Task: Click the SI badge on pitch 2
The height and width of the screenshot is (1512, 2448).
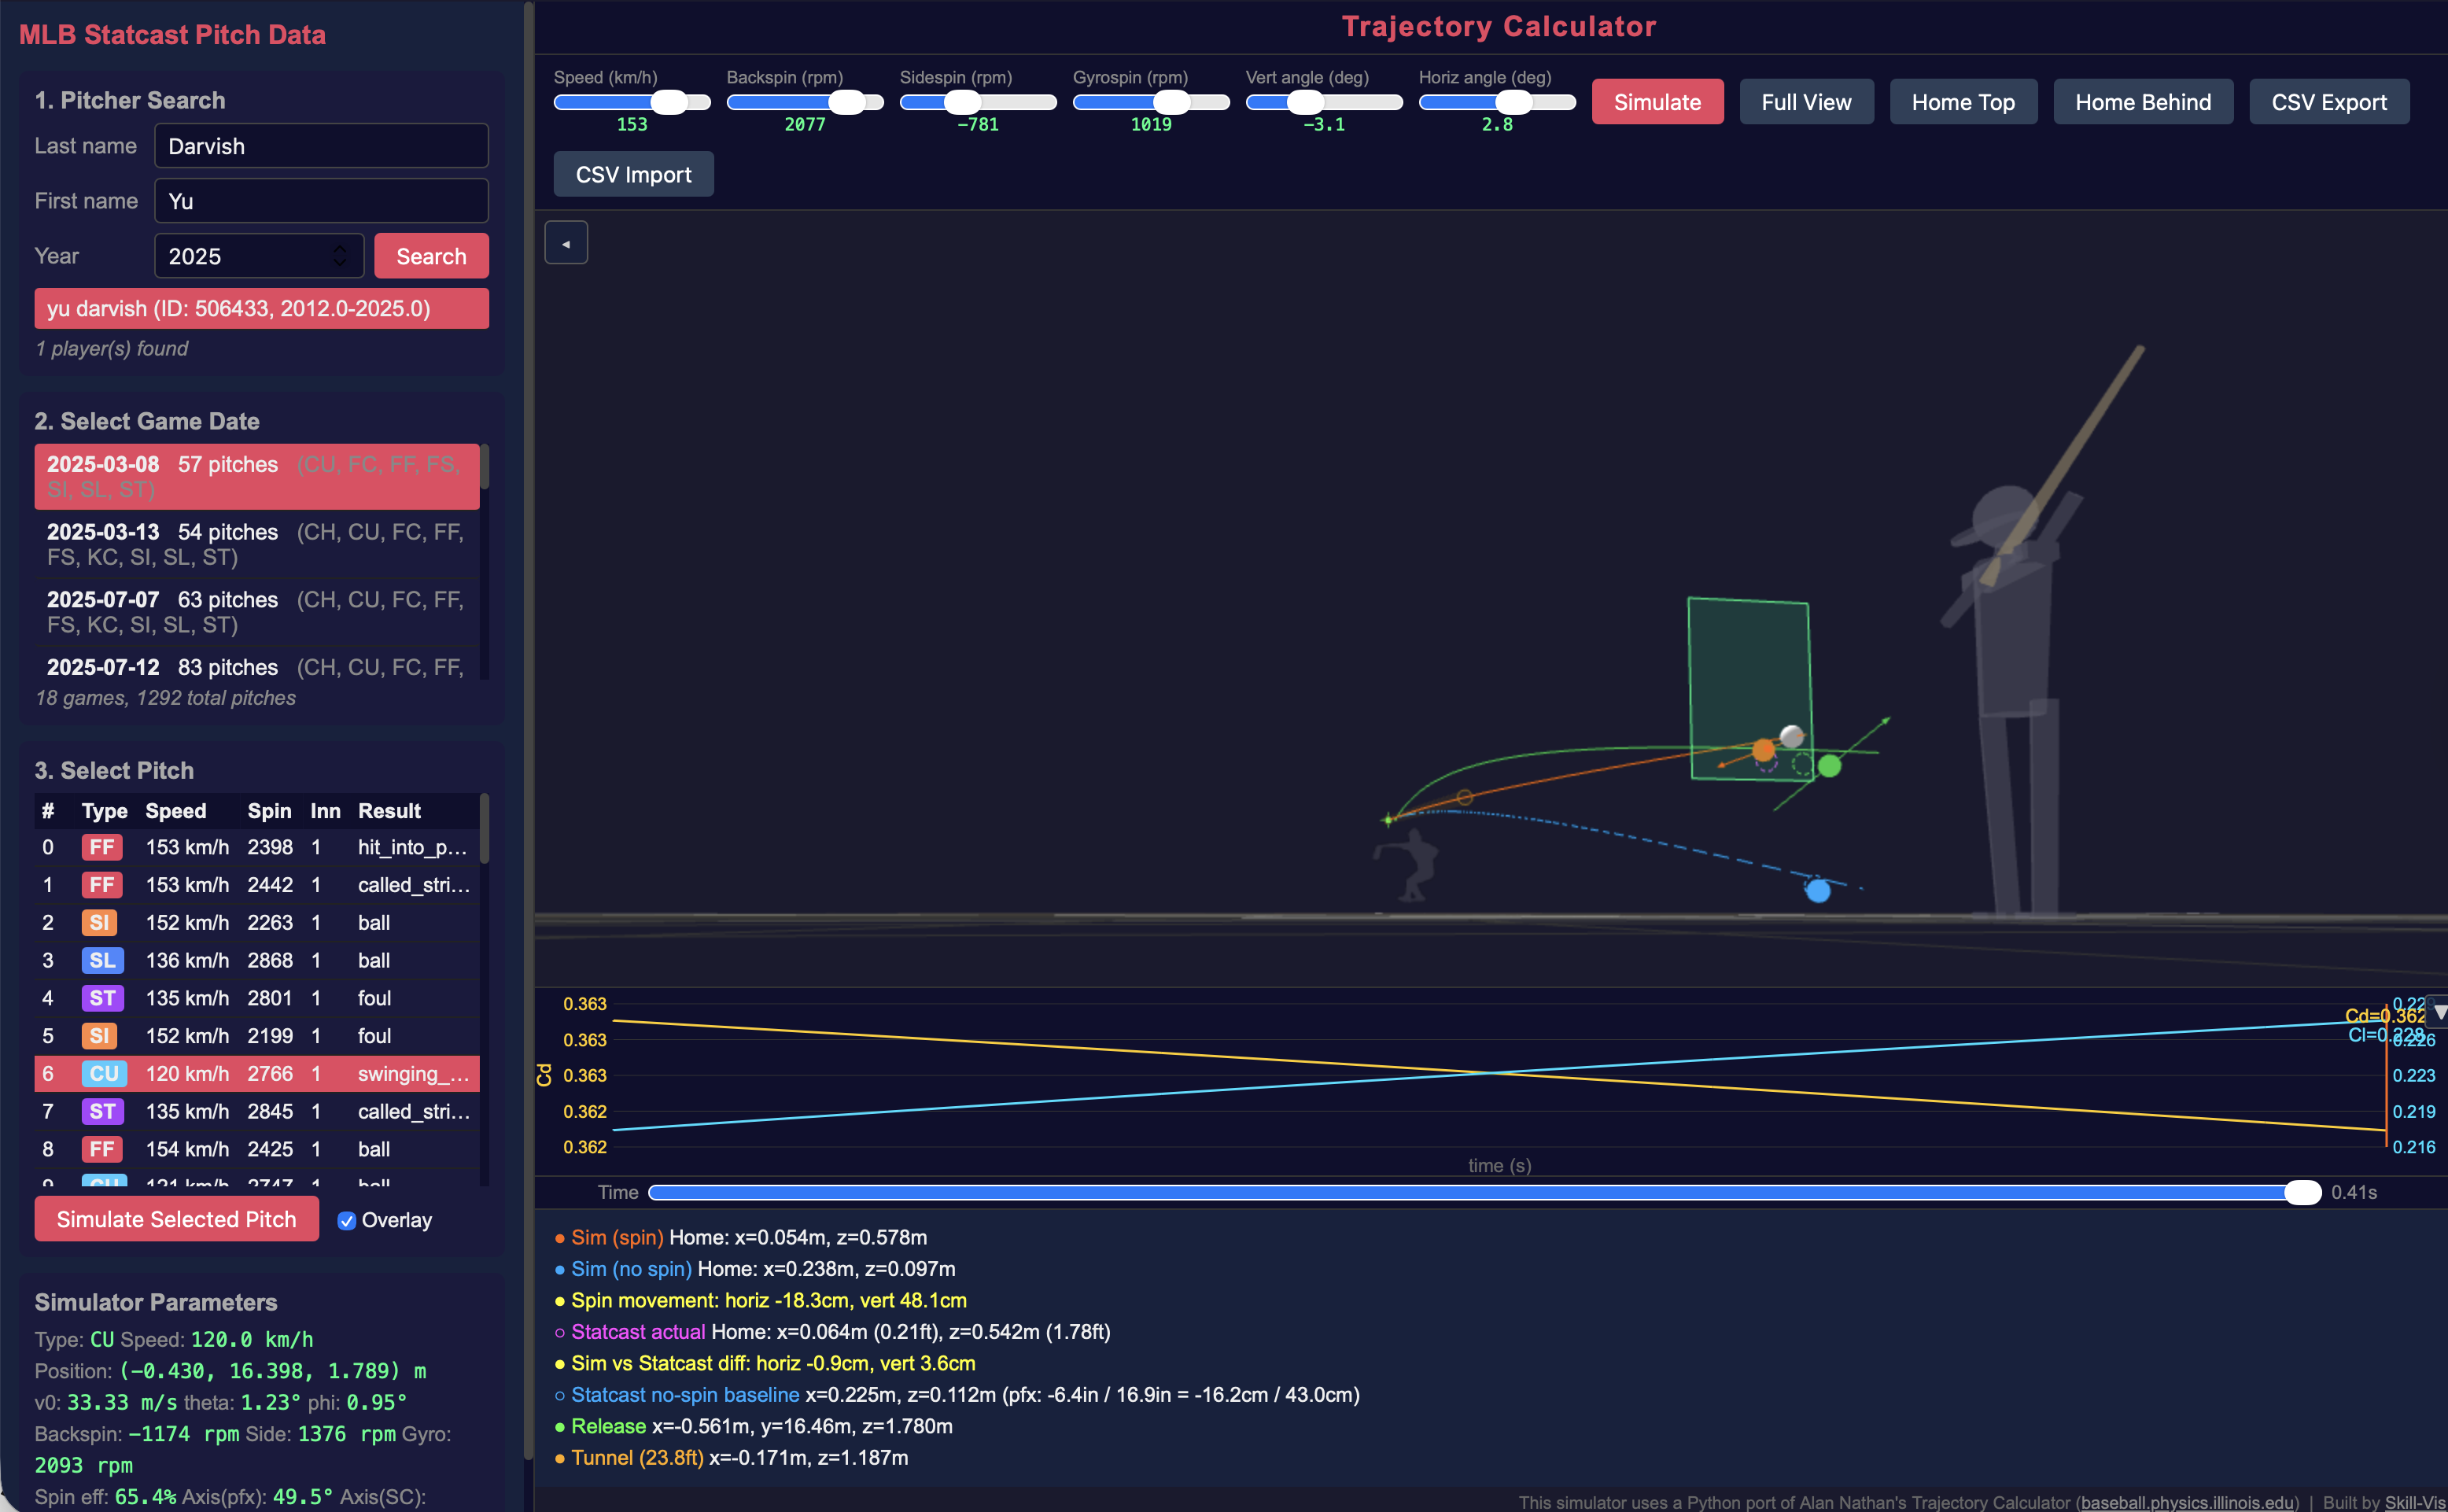Action: click(x=100, y=922)
